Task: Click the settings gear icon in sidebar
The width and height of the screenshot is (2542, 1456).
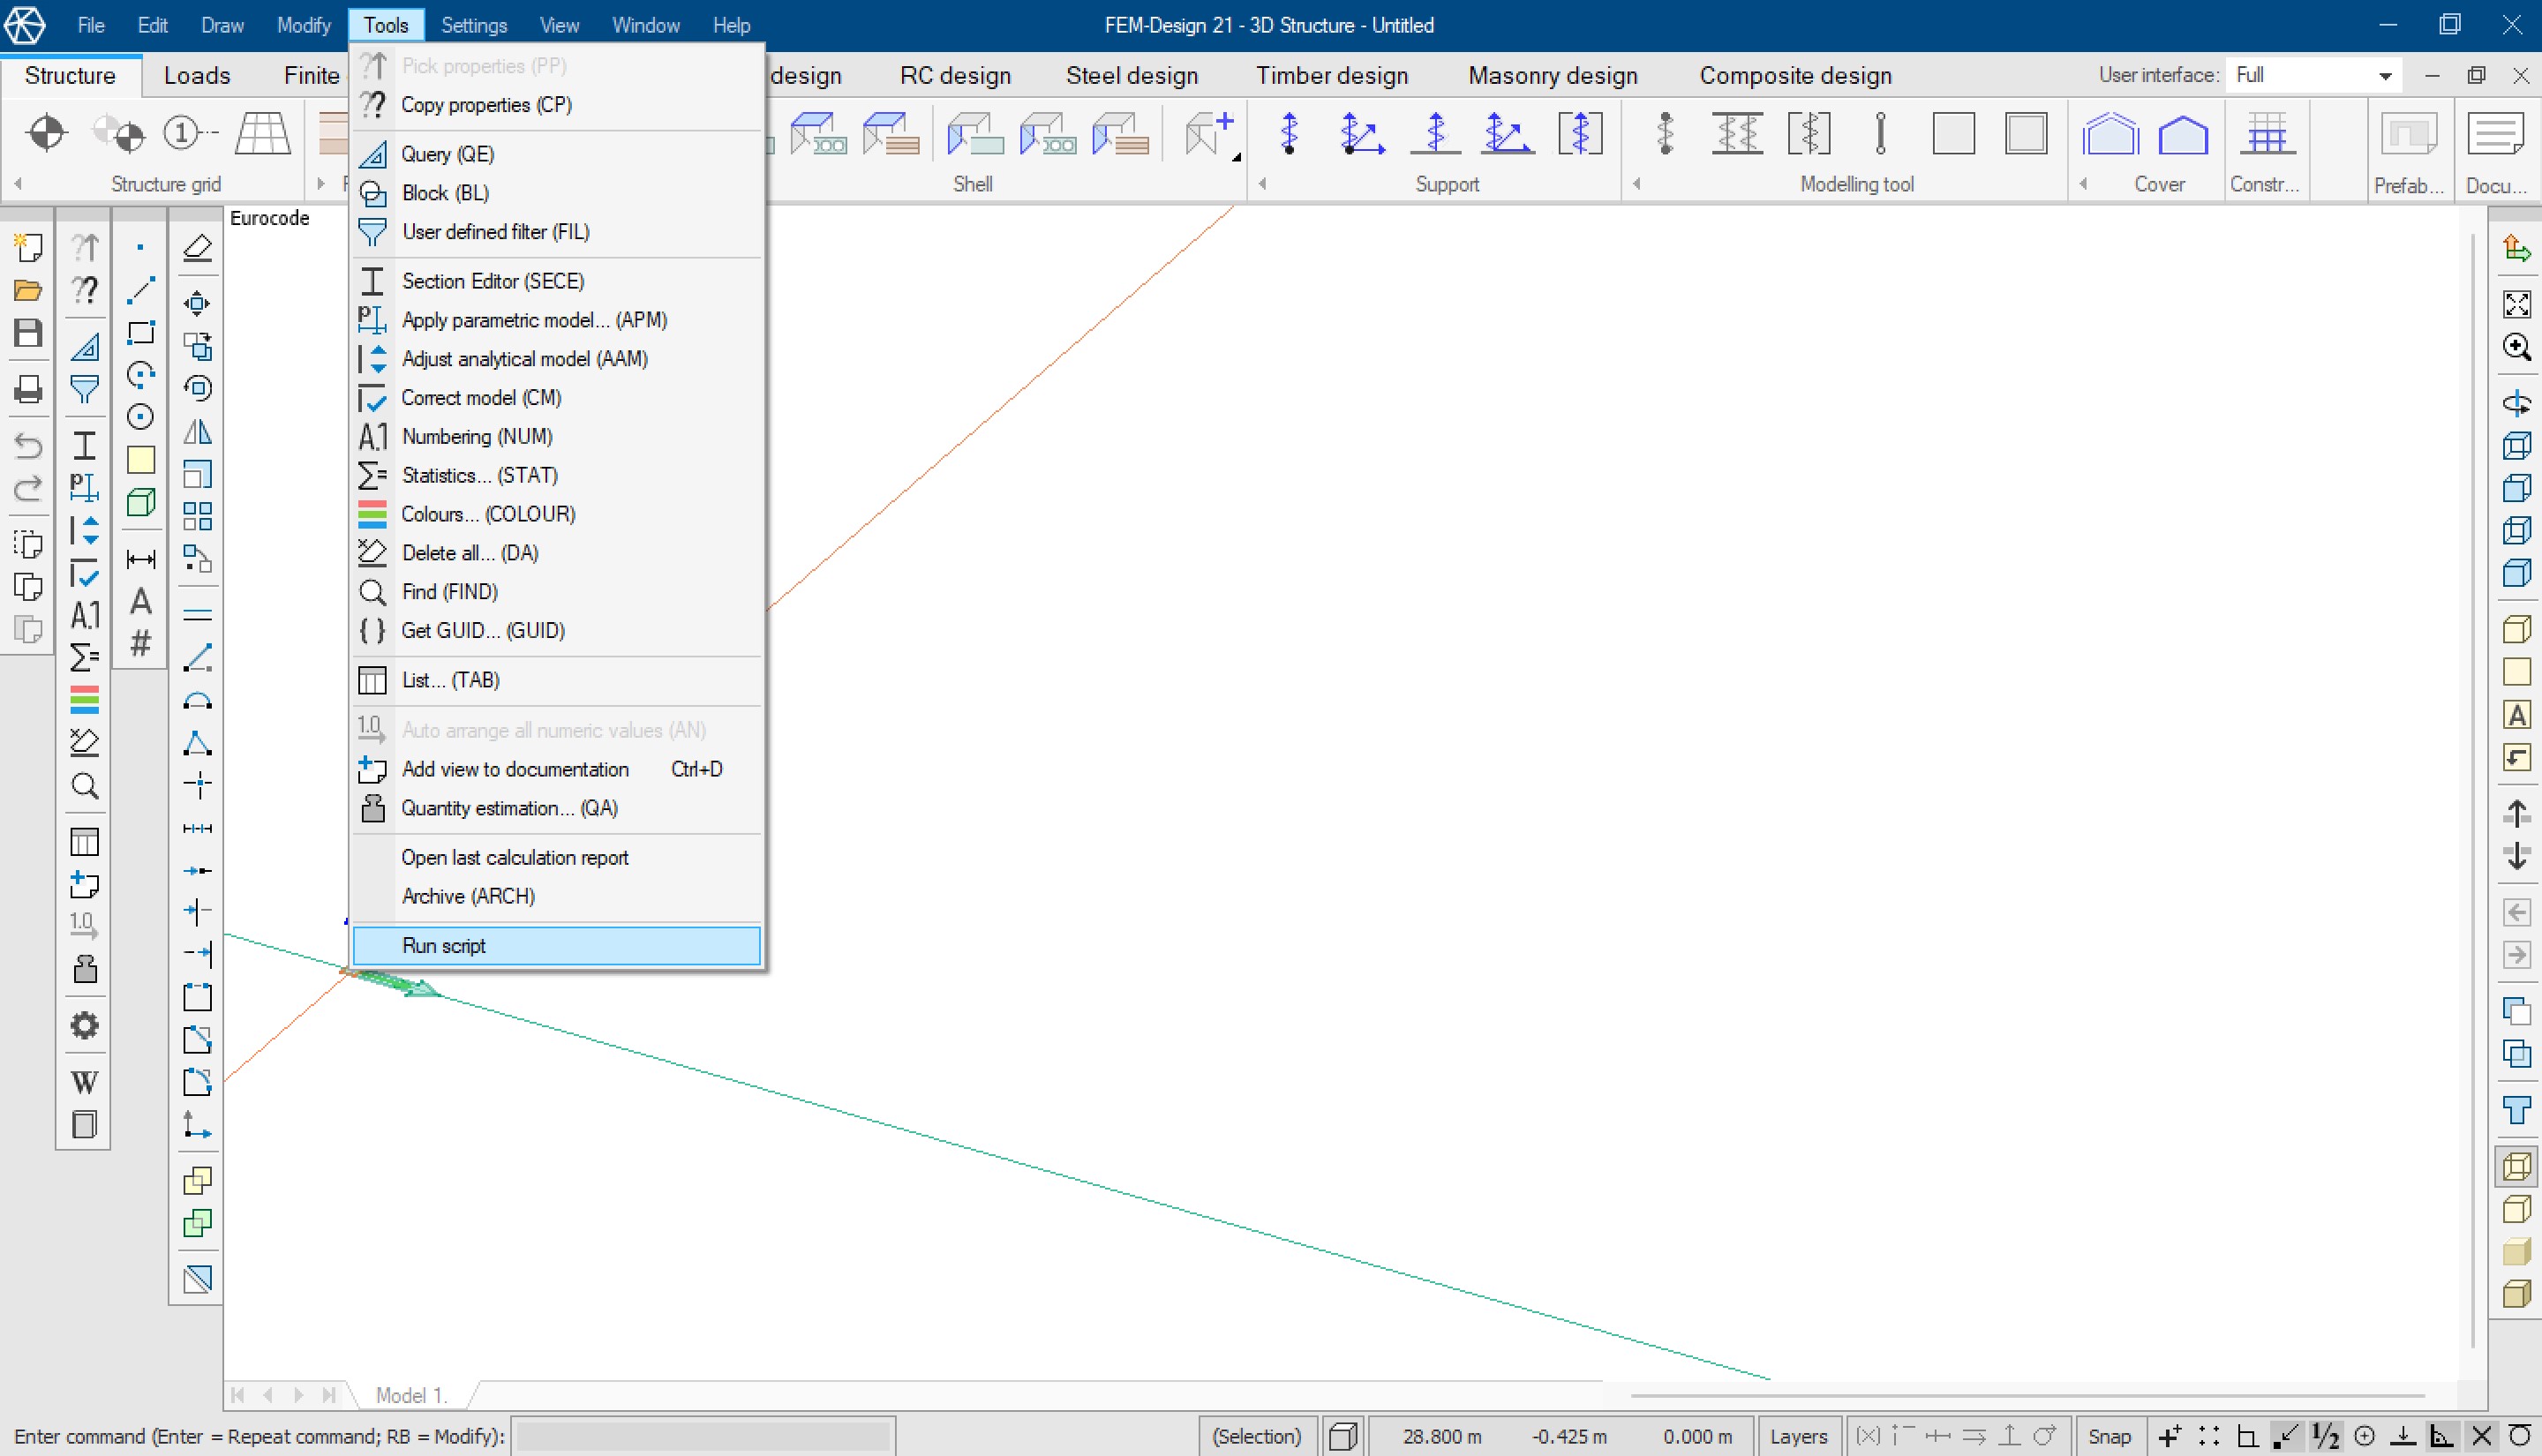Action: [x=84, y=1025]
